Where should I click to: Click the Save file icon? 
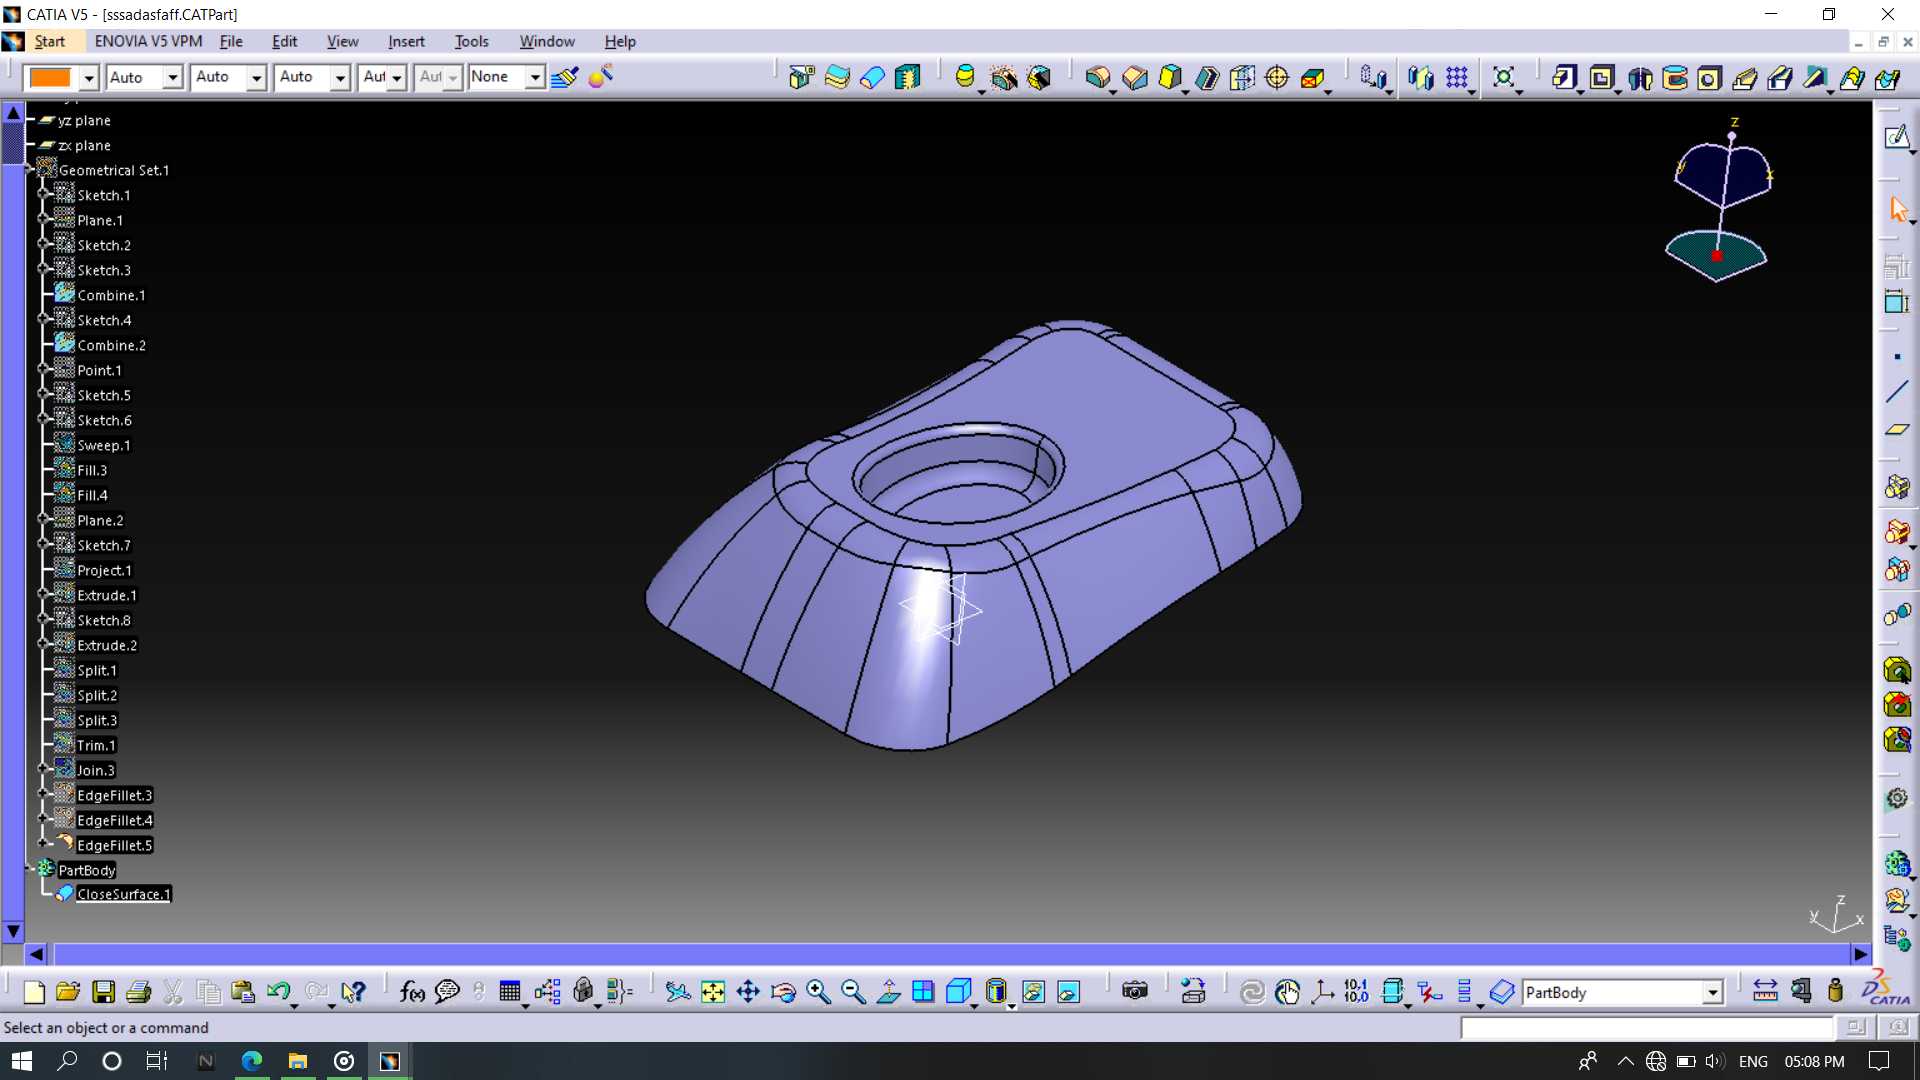[103, 992]
